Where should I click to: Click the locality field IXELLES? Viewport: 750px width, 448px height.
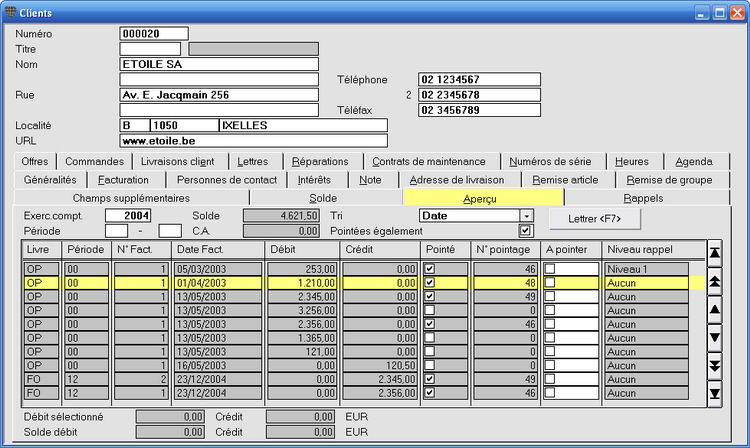point(303,125)
